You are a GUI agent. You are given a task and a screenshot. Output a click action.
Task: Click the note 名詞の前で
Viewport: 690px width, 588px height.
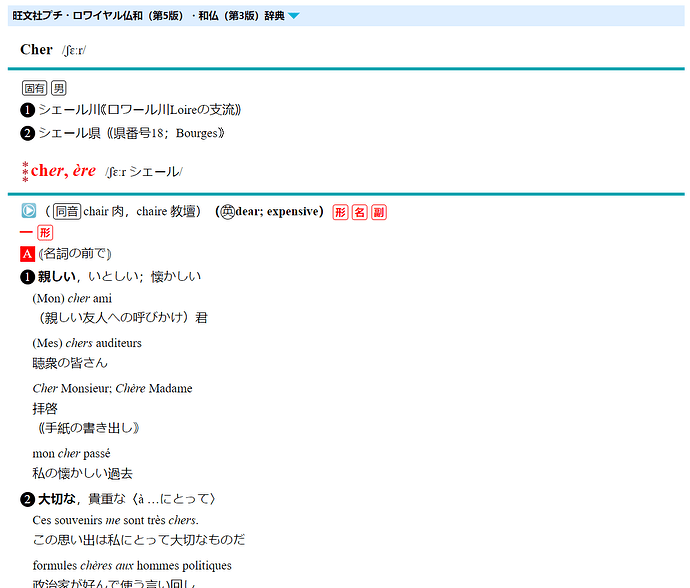pyautogui.click(x=75, y=254)
